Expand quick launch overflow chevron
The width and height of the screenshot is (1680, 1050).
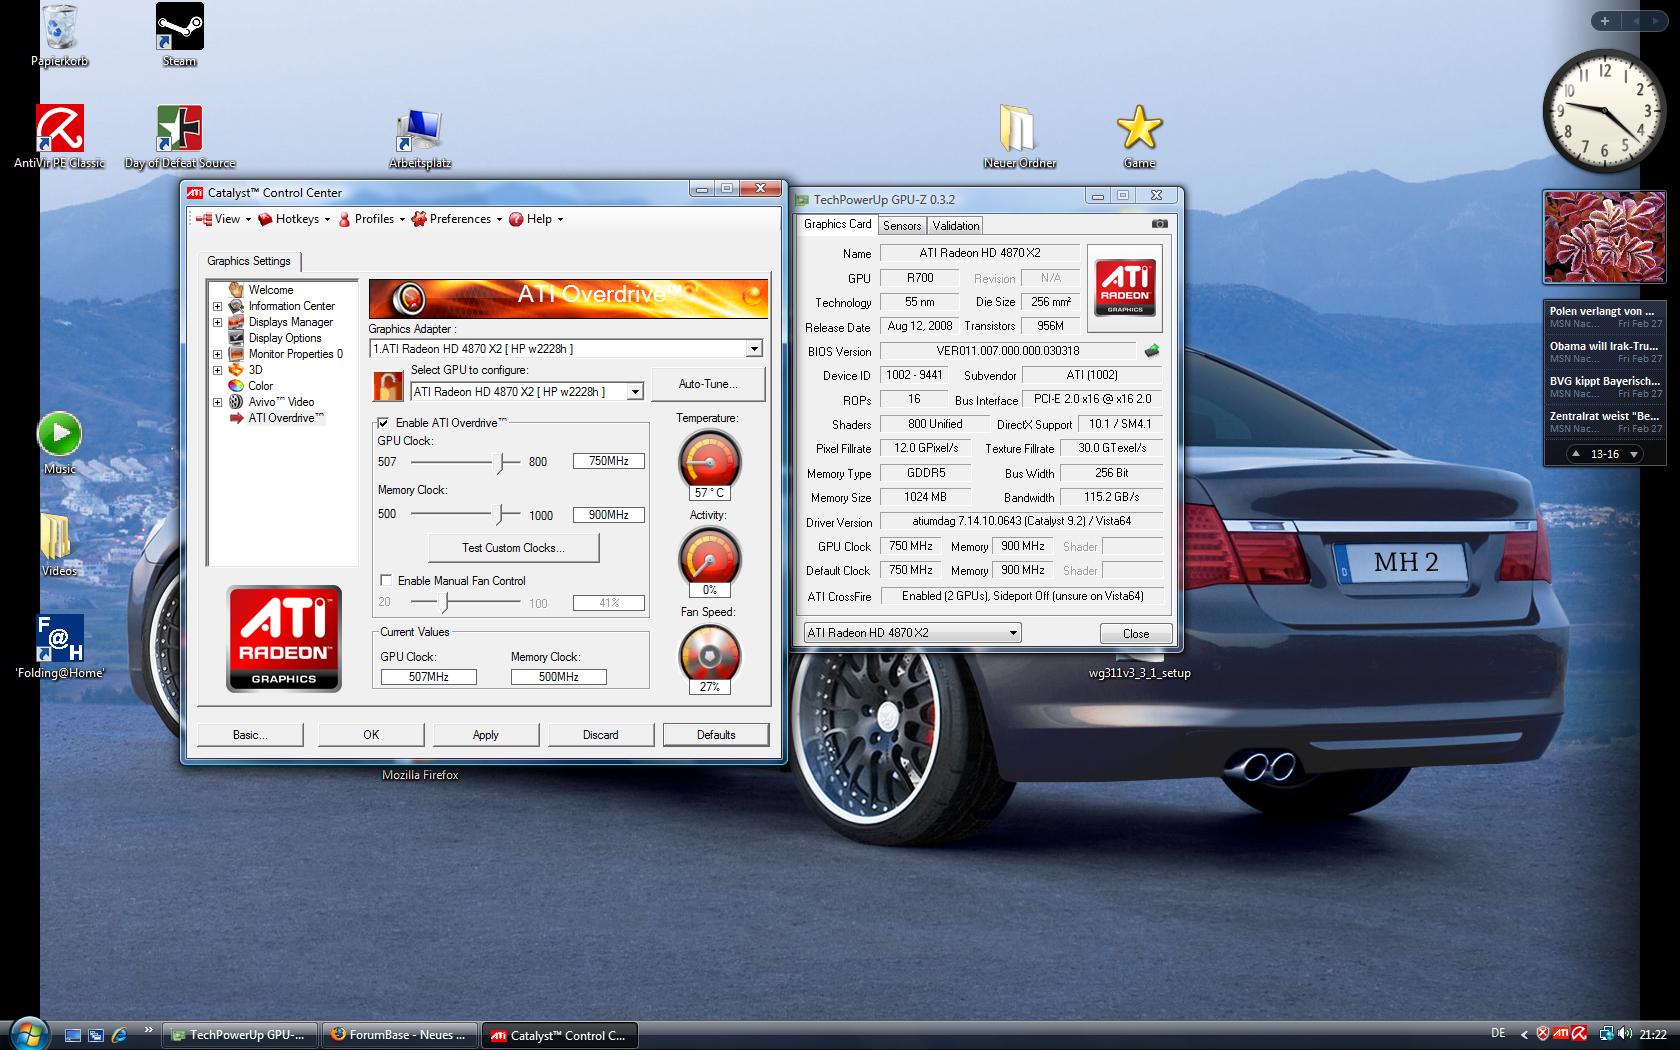pyautogui.click(x=149, y=1029)
